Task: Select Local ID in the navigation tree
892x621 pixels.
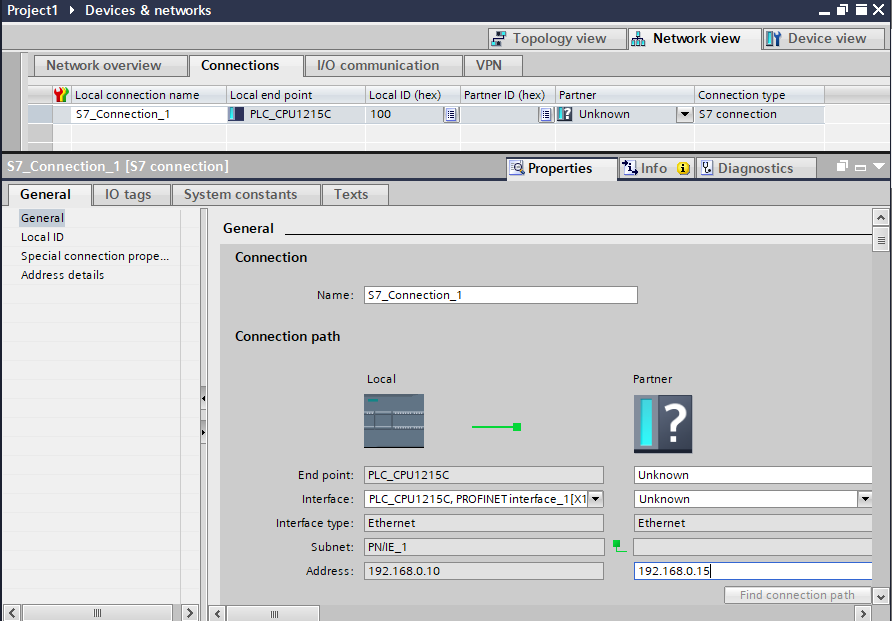Action: 42,237
